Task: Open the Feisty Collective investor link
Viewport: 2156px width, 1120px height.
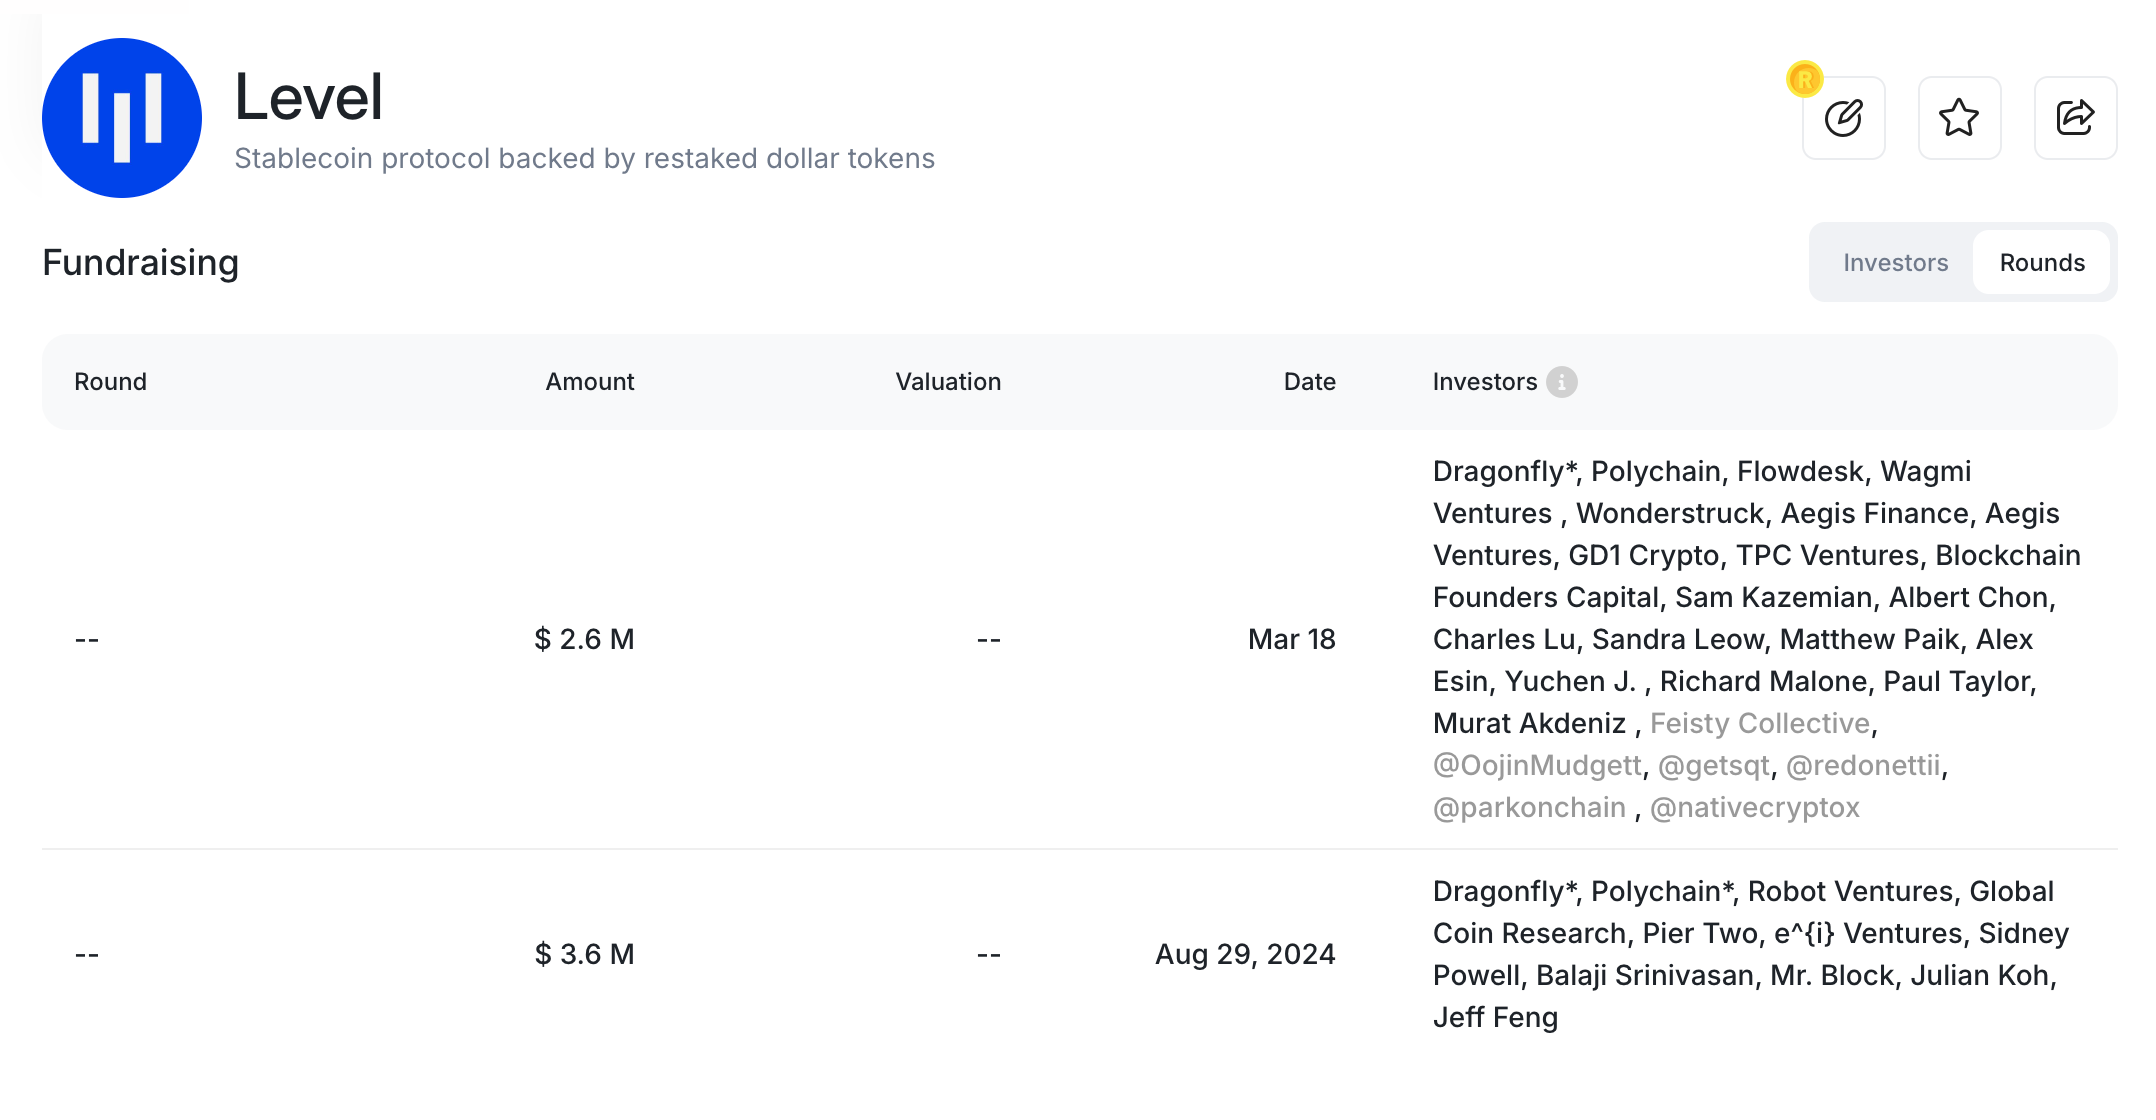Action: [x=1760, y=723]
